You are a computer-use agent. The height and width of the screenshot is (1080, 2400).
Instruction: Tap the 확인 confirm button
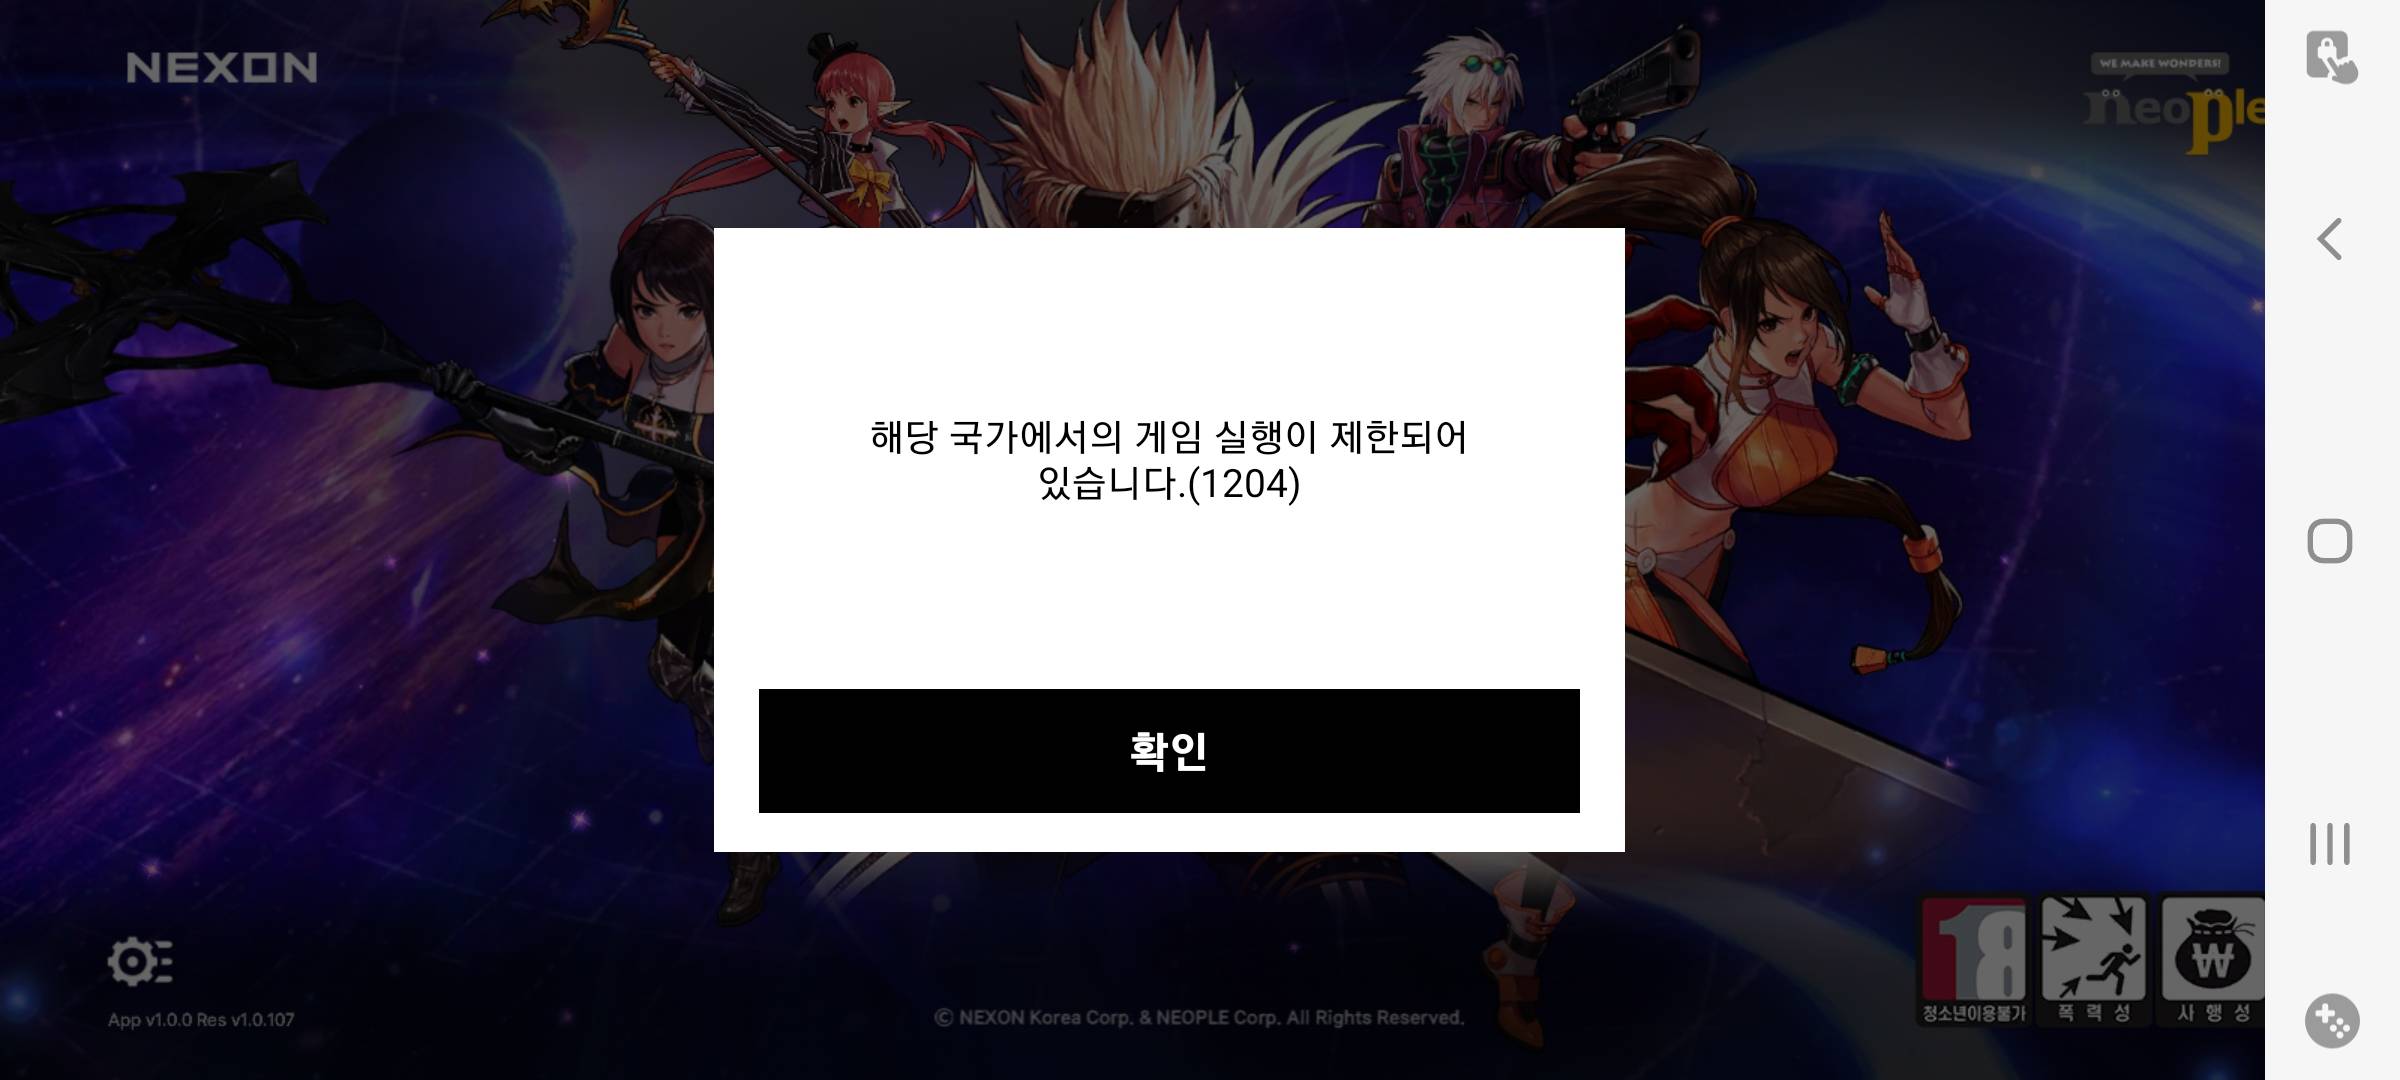(1169, 751)
